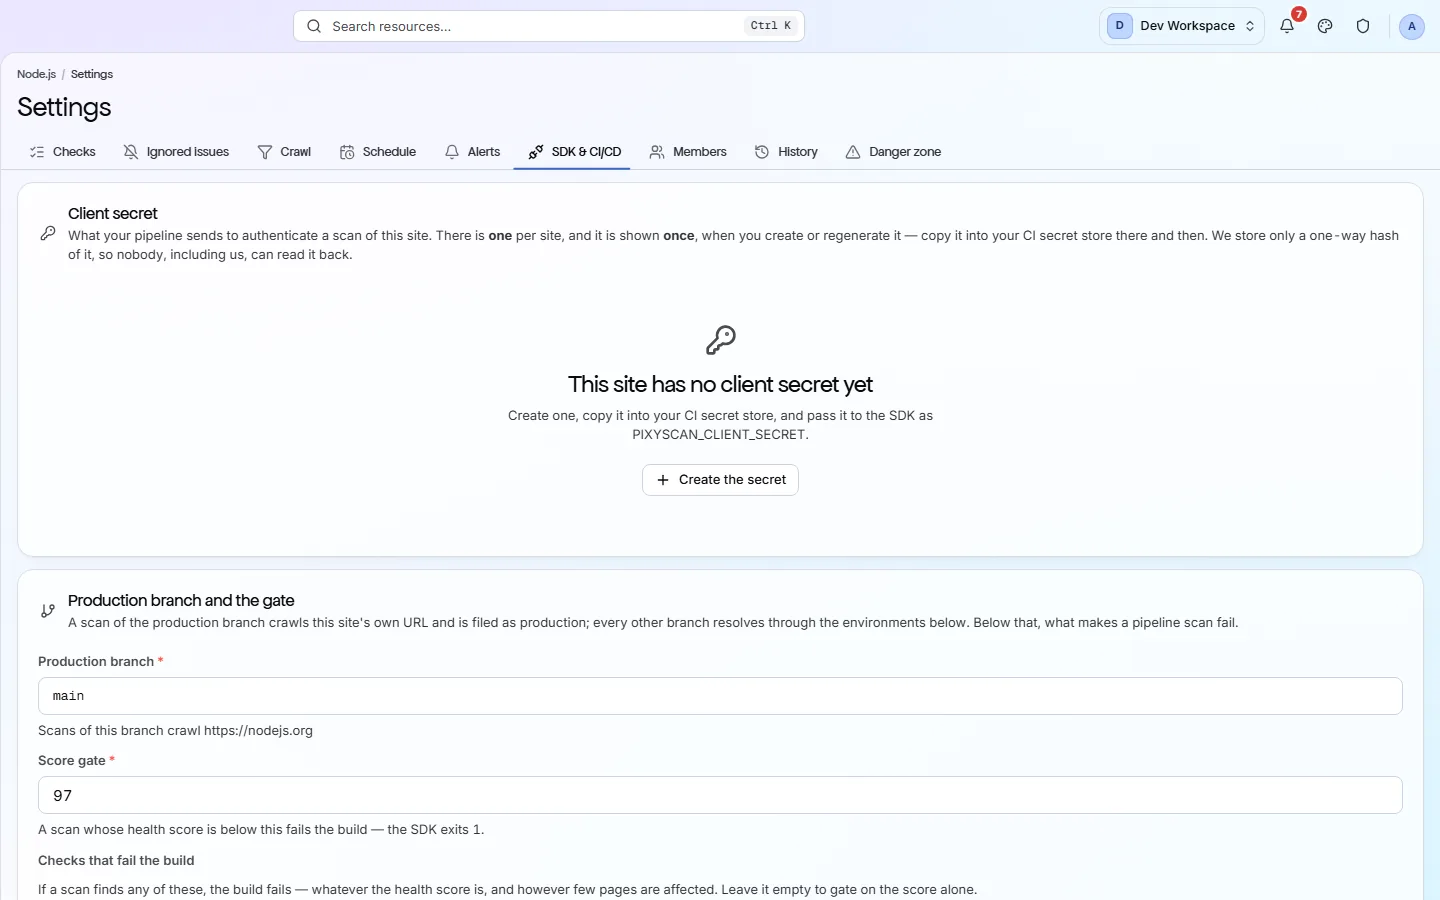
Task: Switch to the Checks tab
Action: click(62, 152)
